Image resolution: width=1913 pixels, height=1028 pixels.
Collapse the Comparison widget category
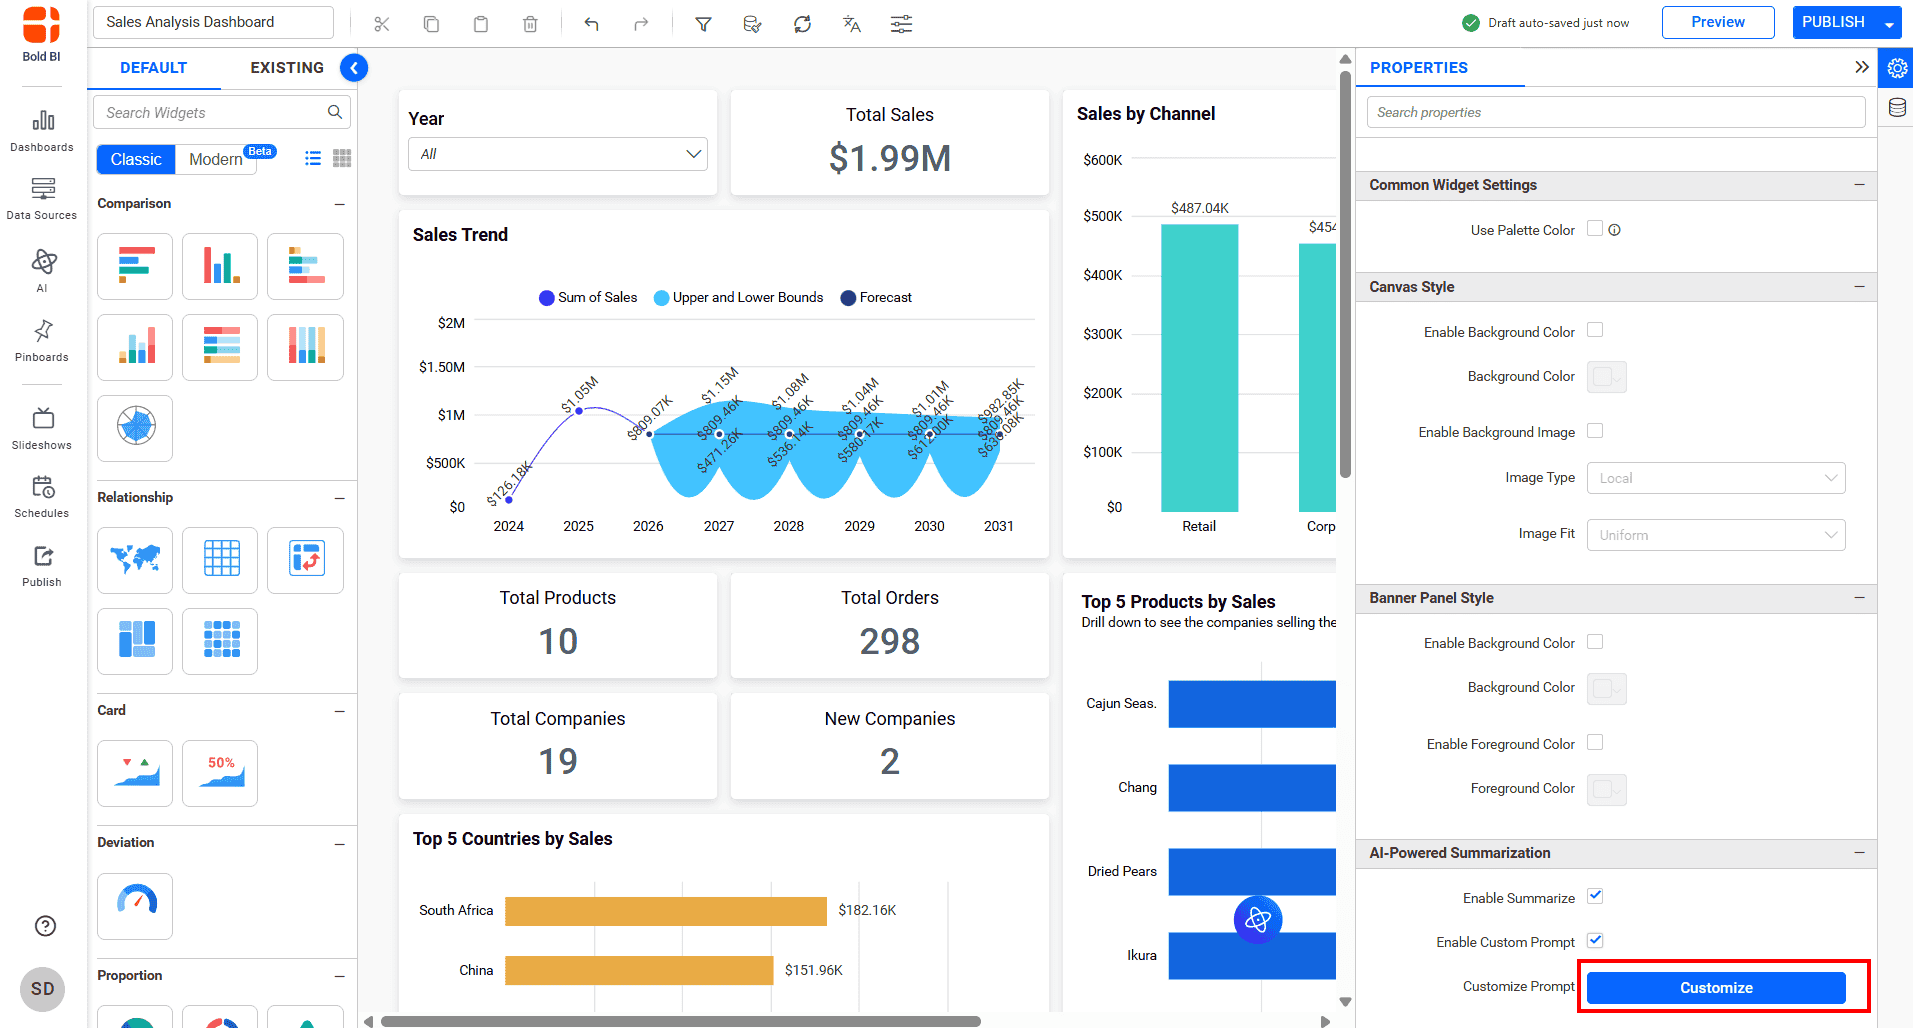[x=340, y=204]
